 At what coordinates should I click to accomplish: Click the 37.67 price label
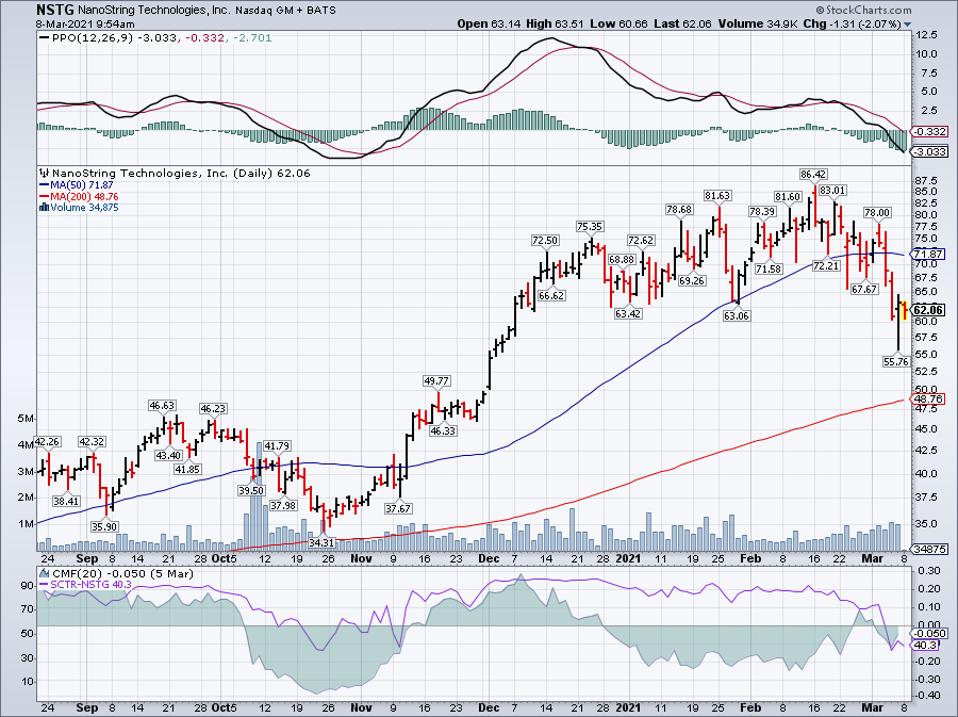tap(398, 508)
